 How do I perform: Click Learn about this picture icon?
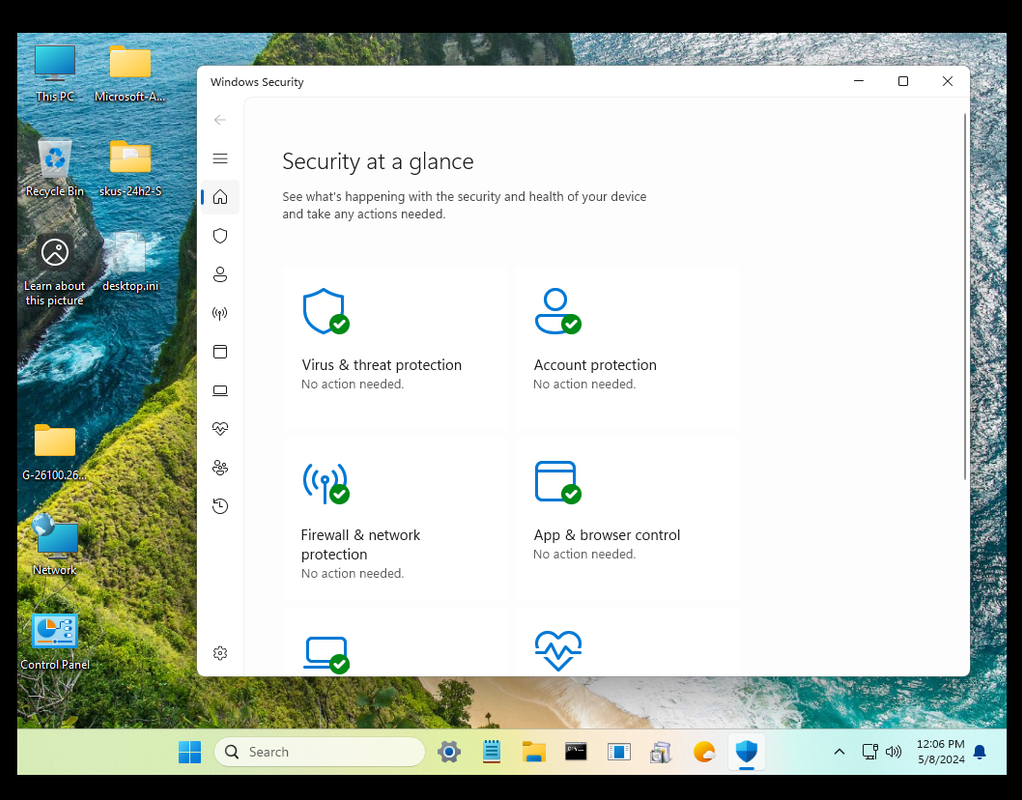55,270
